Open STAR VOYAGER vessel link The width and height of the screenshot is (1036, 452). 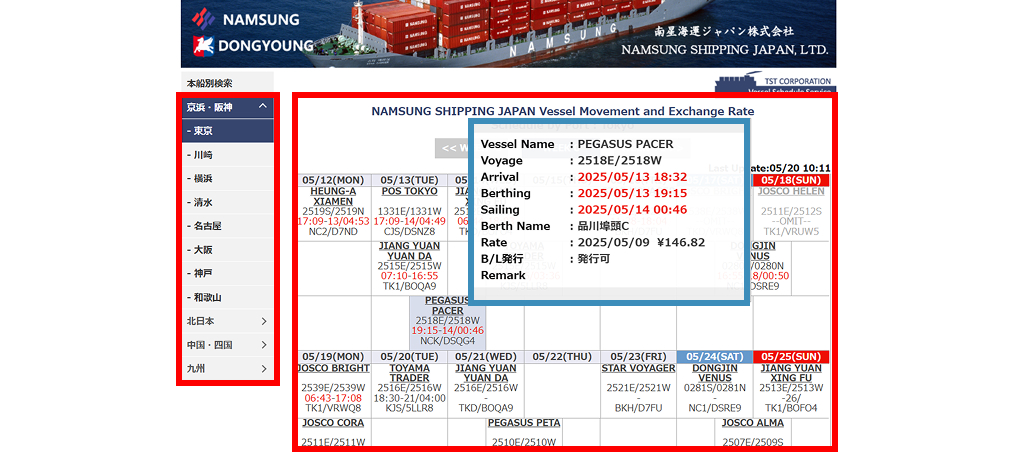638,368
